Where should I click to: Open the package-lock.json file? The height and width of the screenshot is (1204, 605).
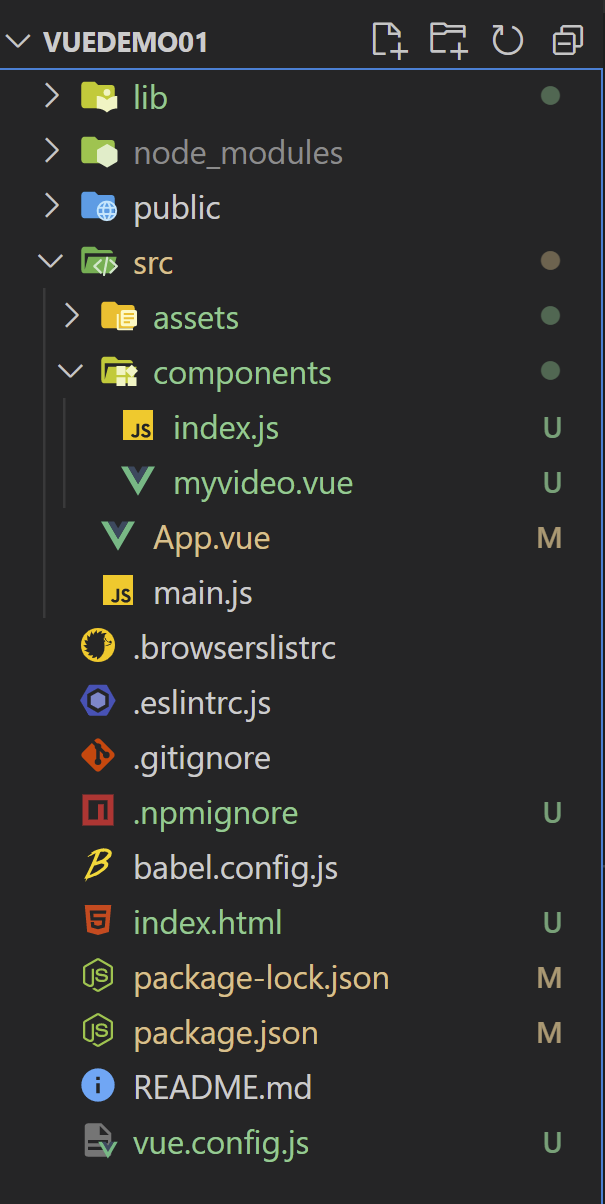coord(261,978)
